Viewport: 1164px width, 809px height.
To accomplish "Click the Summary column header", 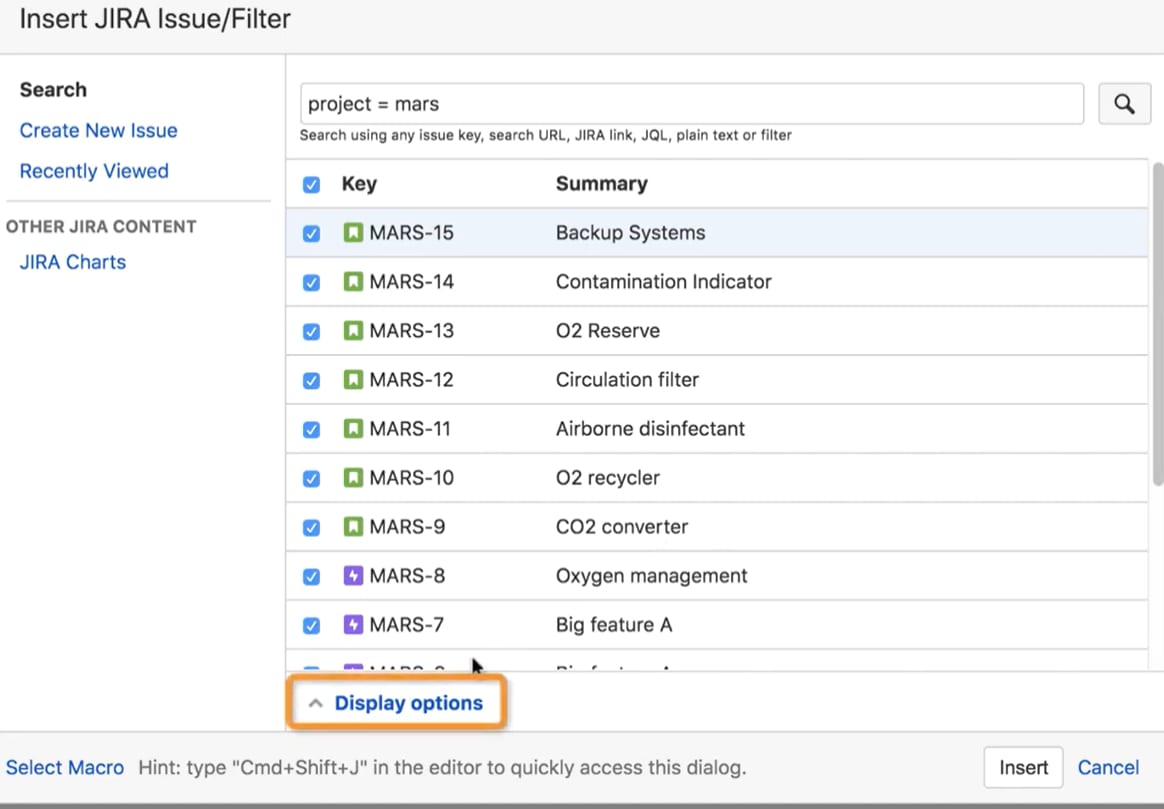I will 601,184.
